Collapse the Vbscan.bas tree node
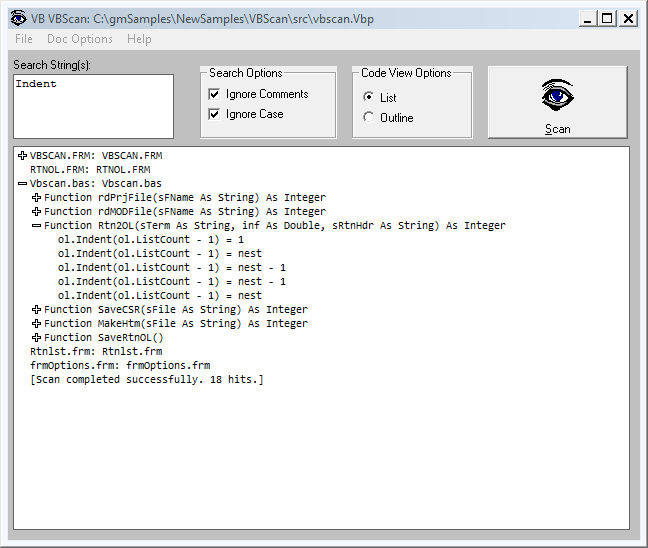Image resolution: width=648 pixels, height=548 pixels. click(x=22, y=184)
